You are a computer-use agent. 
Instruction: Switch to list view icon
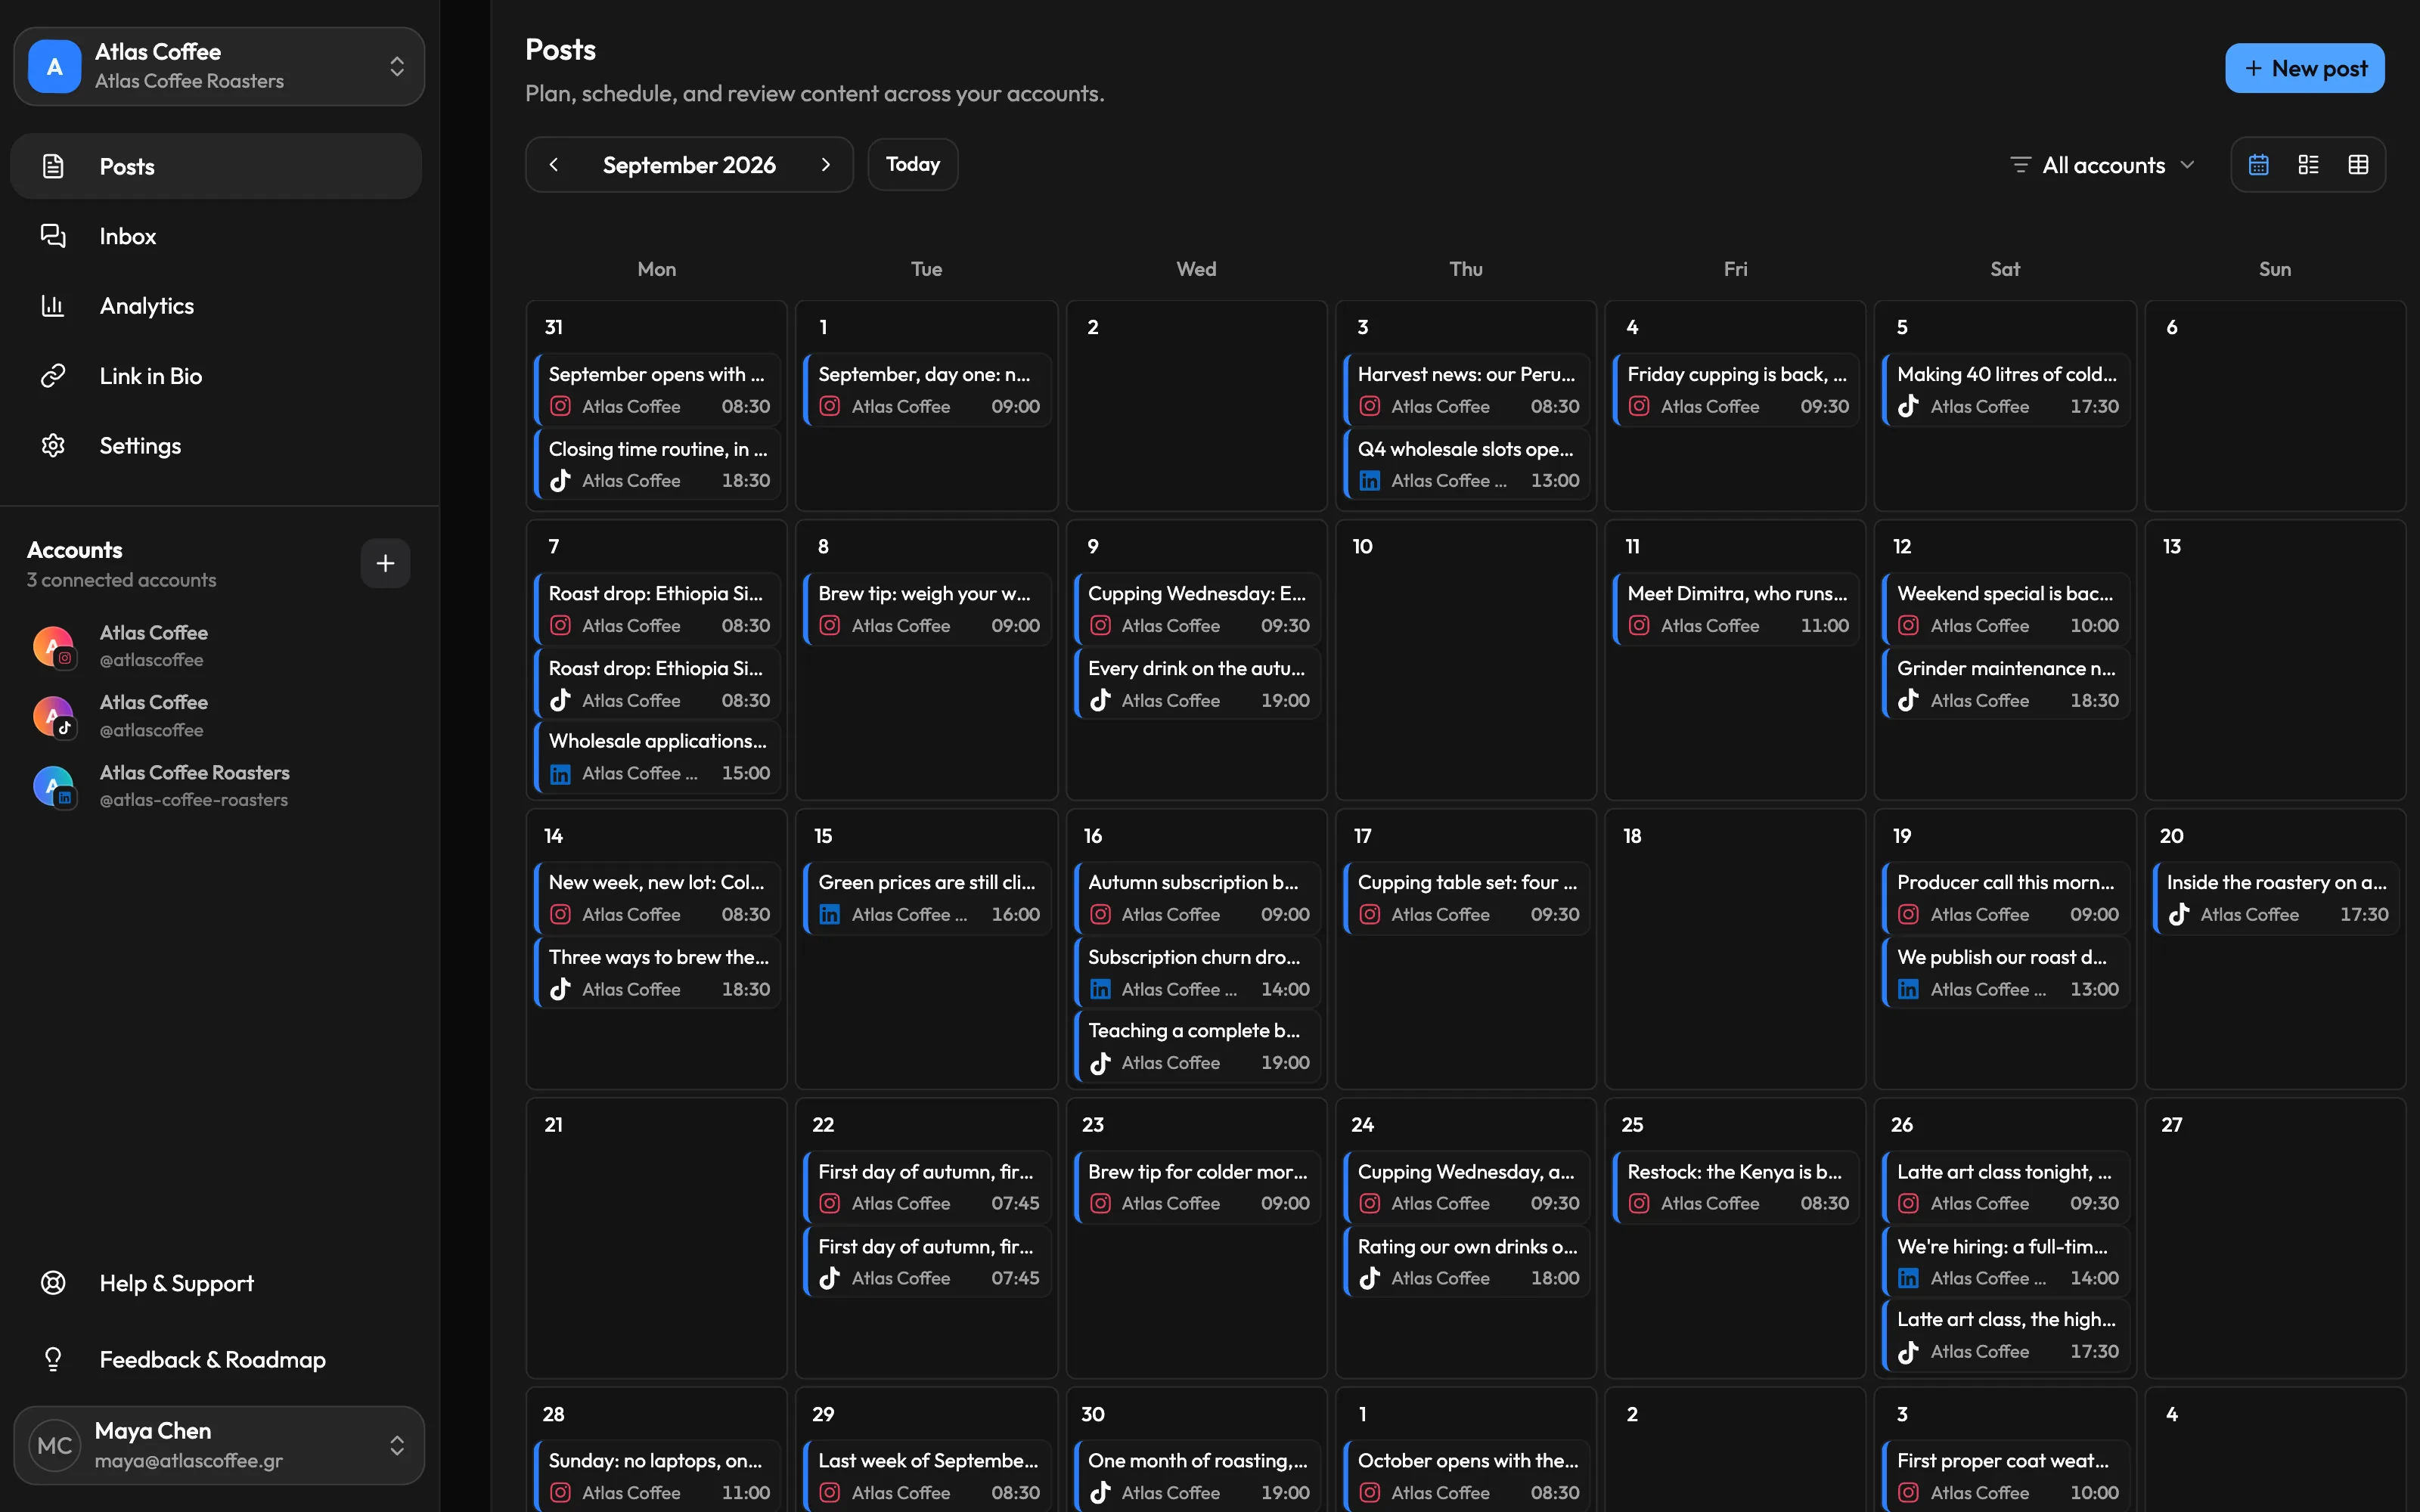pos(2308,165)
